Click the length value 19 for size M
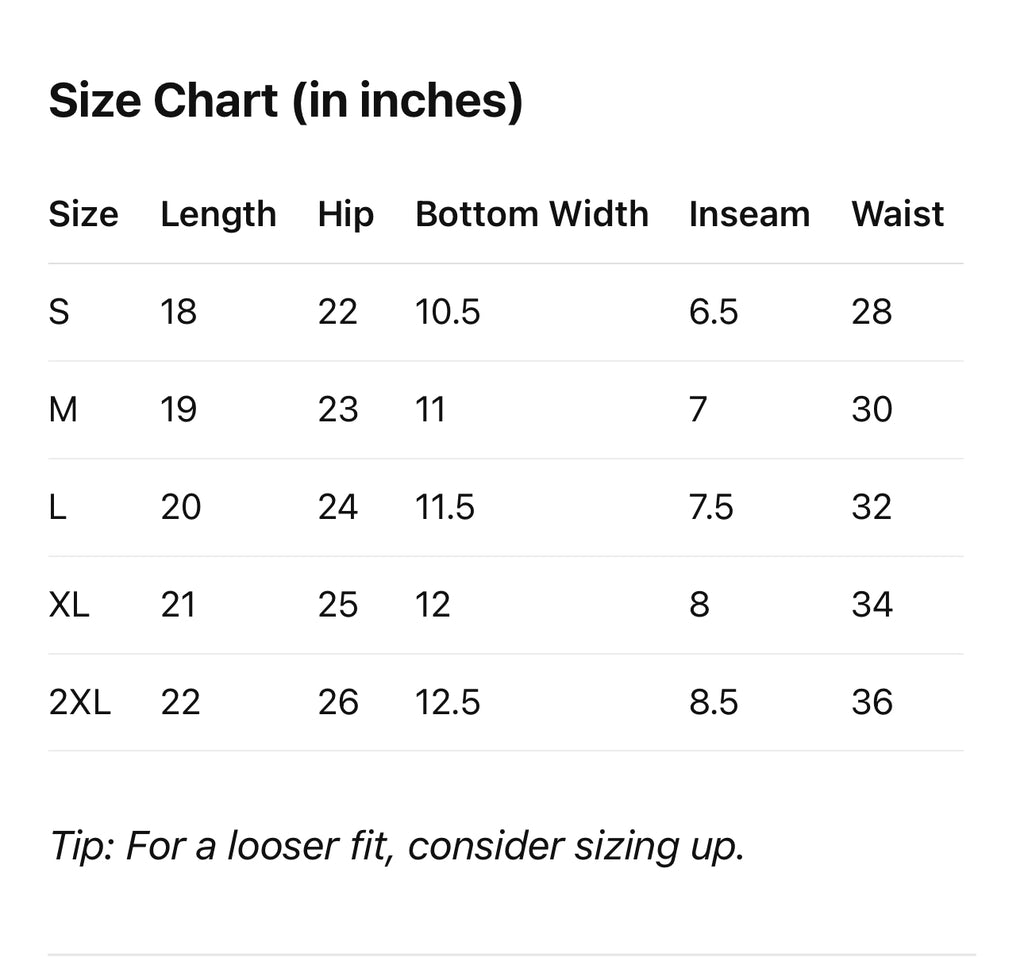1024x957 pixels. pos(179,409)
